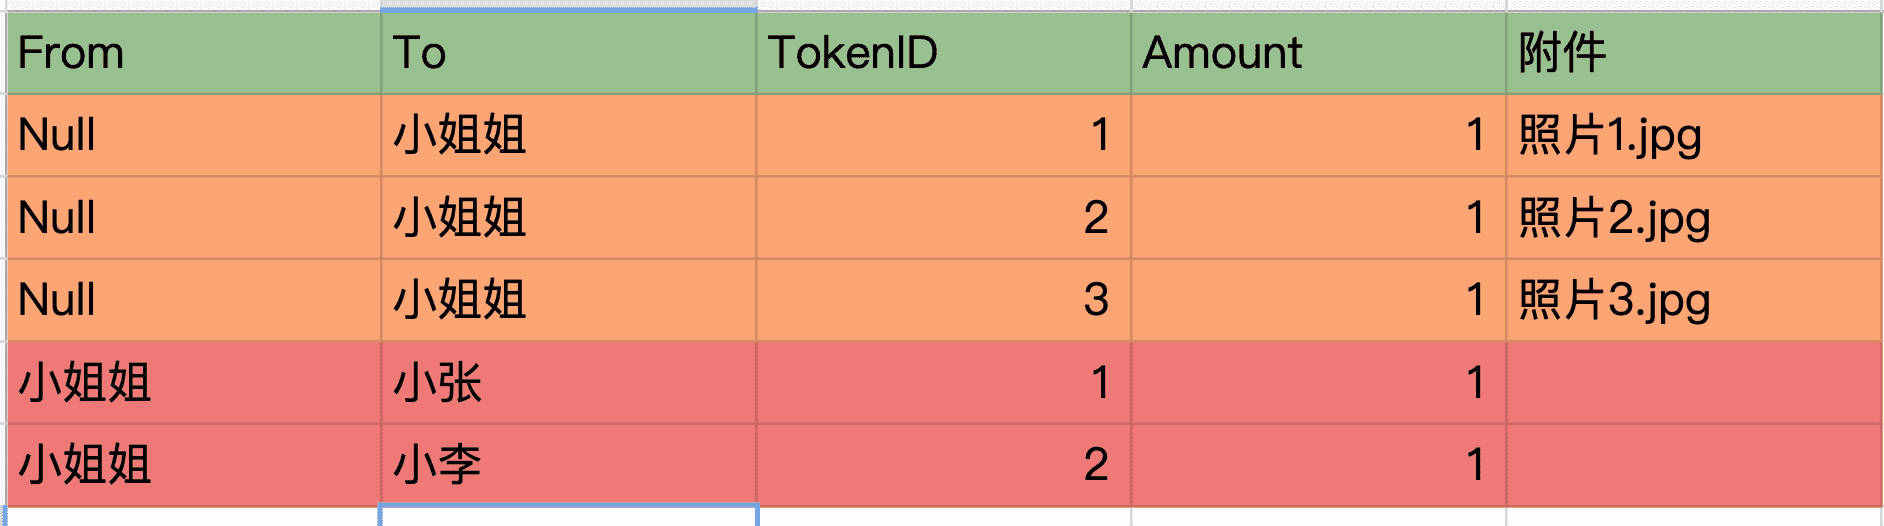
Task: Select the Amount cell in 小张 row
Action: (1318, 383)
